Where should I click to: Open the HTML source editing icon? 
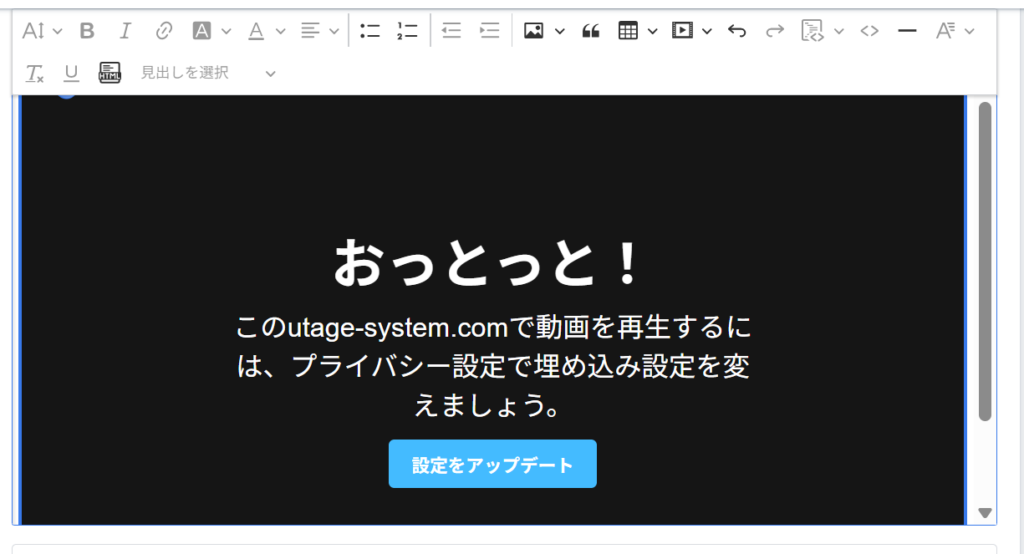coord(110,73)
